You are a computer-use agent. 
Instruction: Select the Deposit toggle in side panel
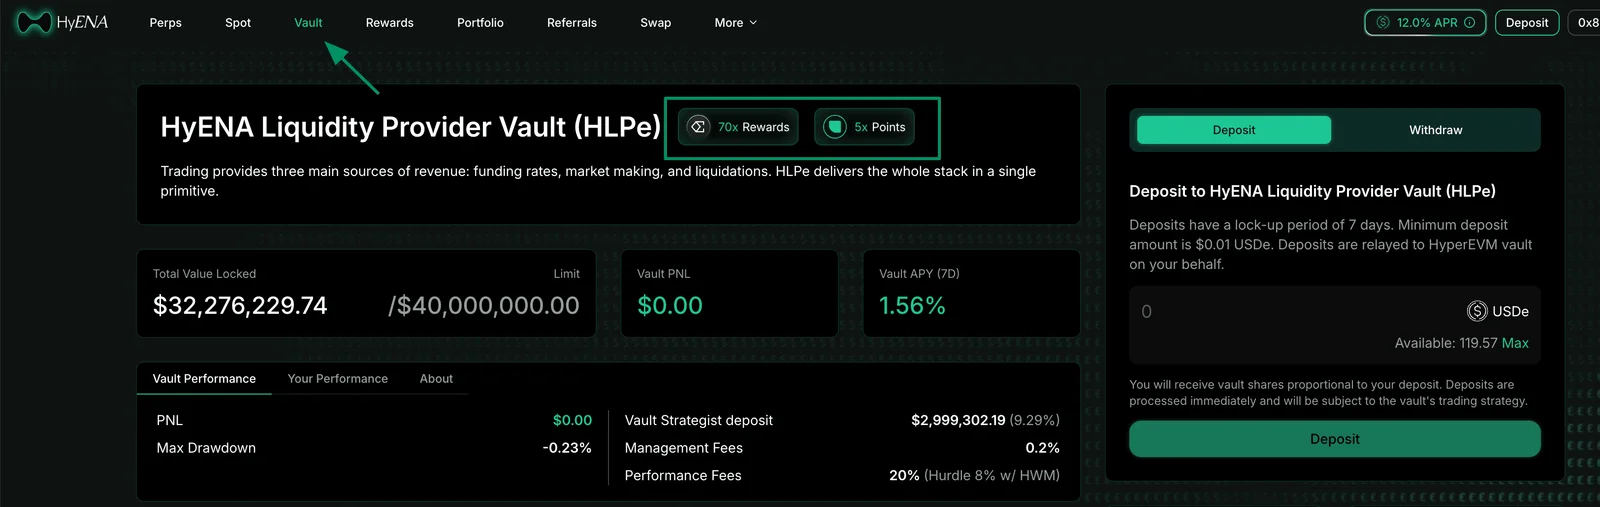click(x=1234, y=130)
